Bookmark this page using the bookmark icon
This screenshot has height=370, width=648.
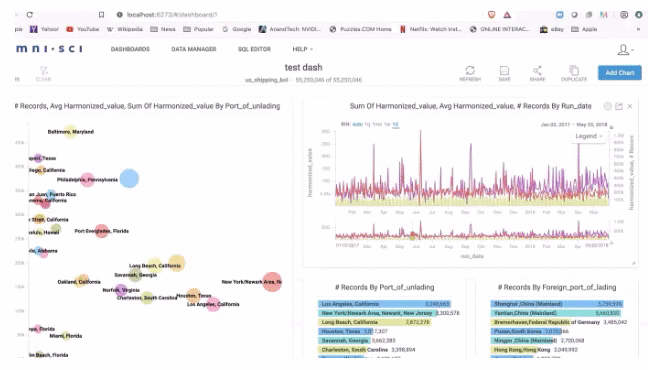[101, 14]
